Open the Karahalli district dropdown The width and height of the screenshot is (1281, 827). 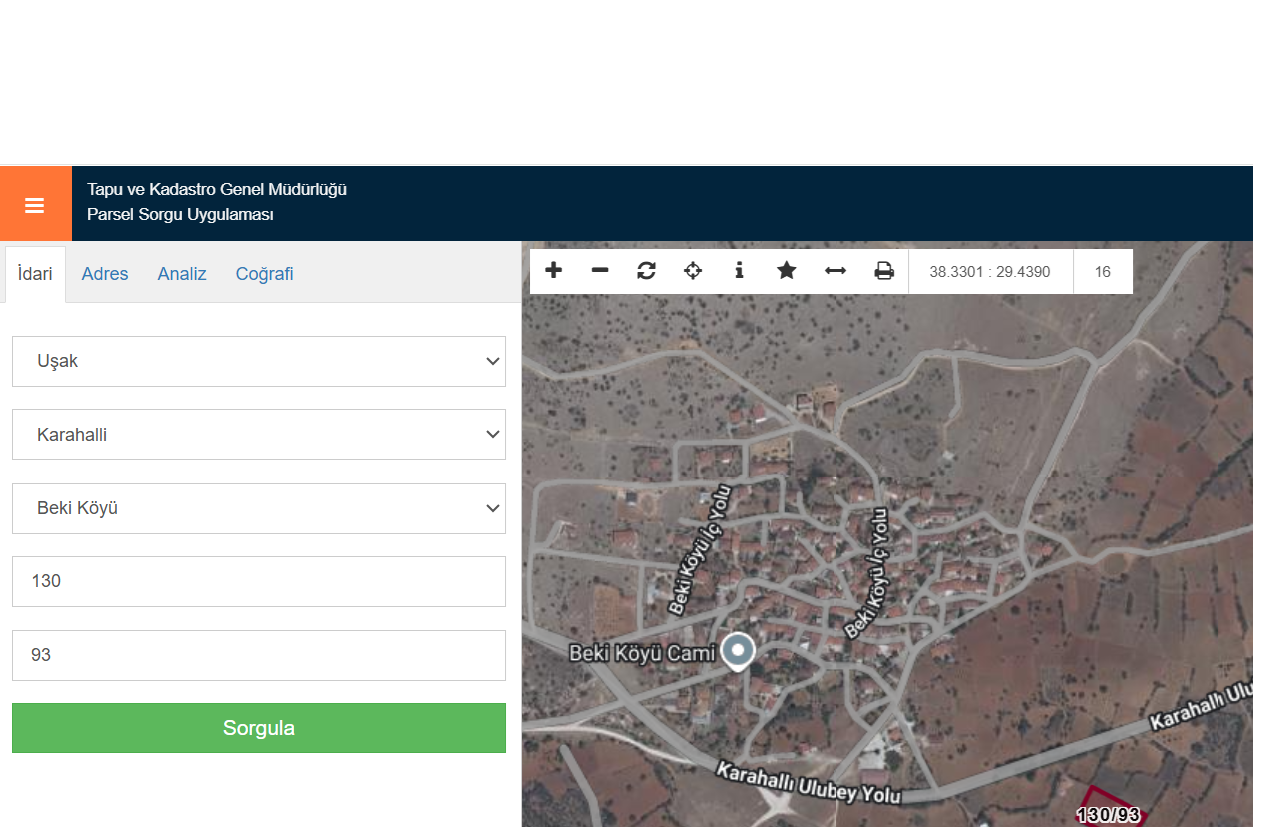[259, 435]
